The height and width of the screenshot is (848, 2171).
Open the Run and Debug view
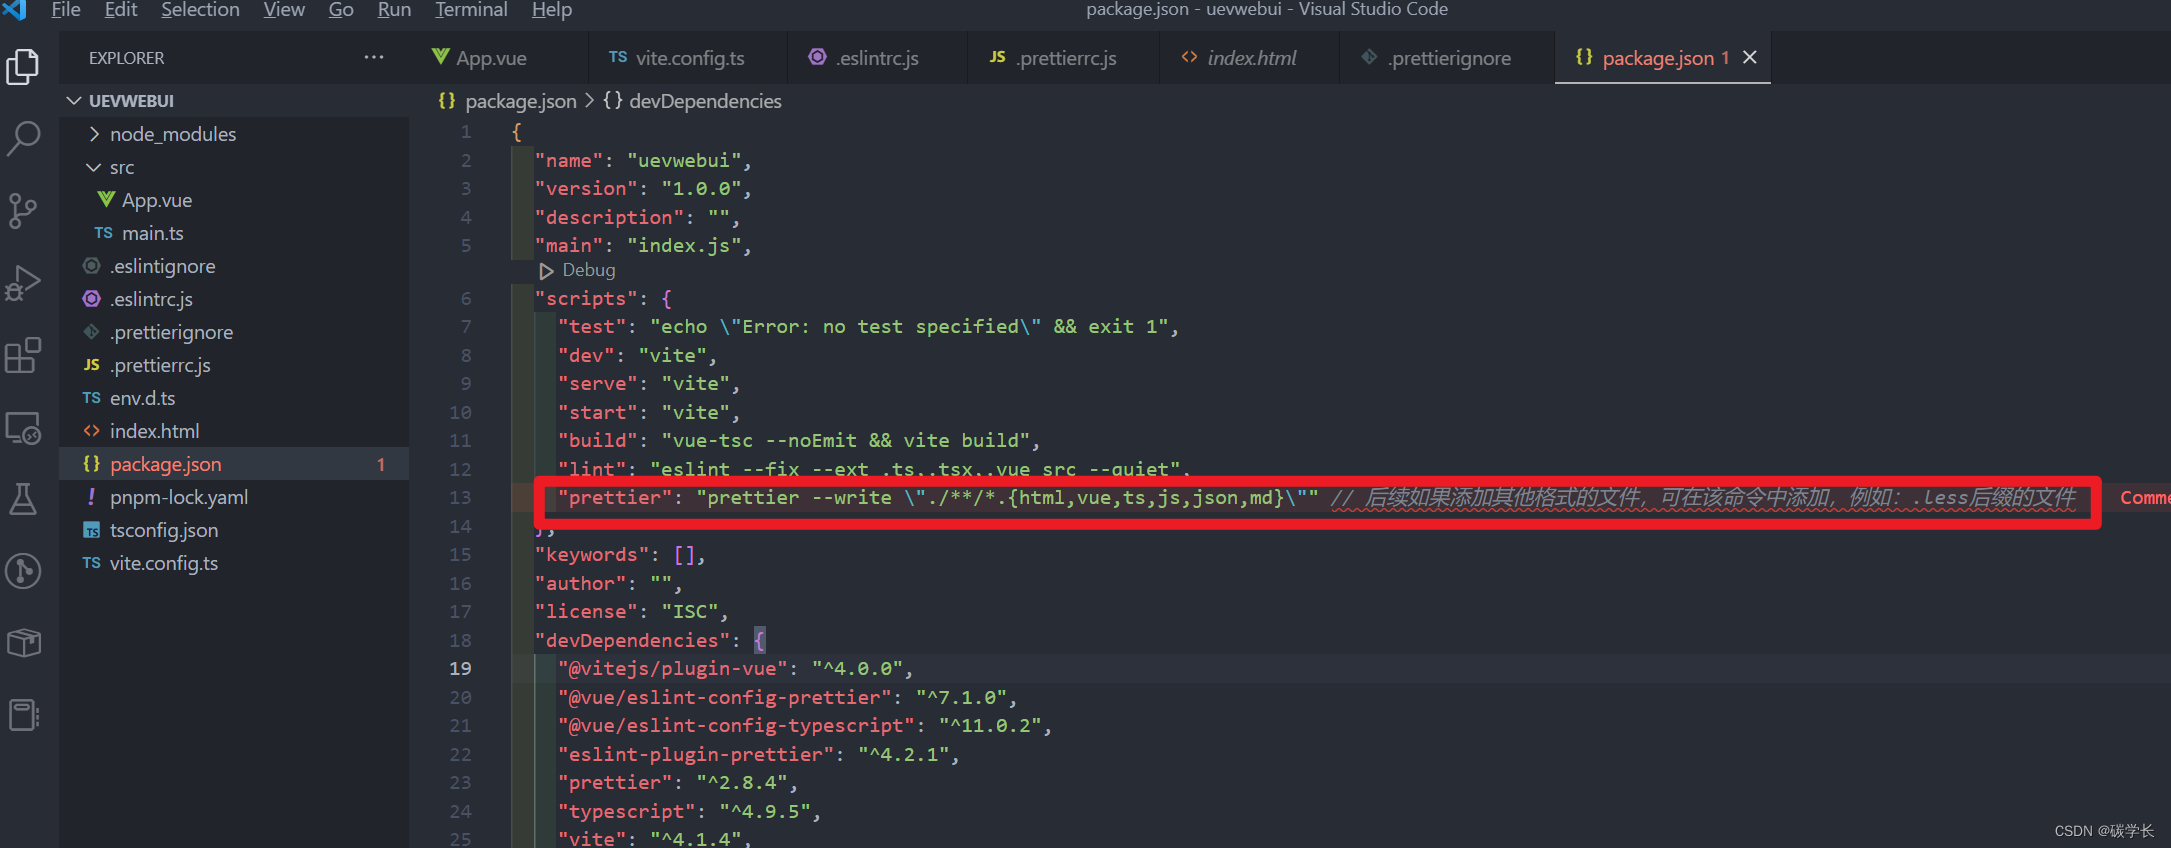click(x=23, y=283)
